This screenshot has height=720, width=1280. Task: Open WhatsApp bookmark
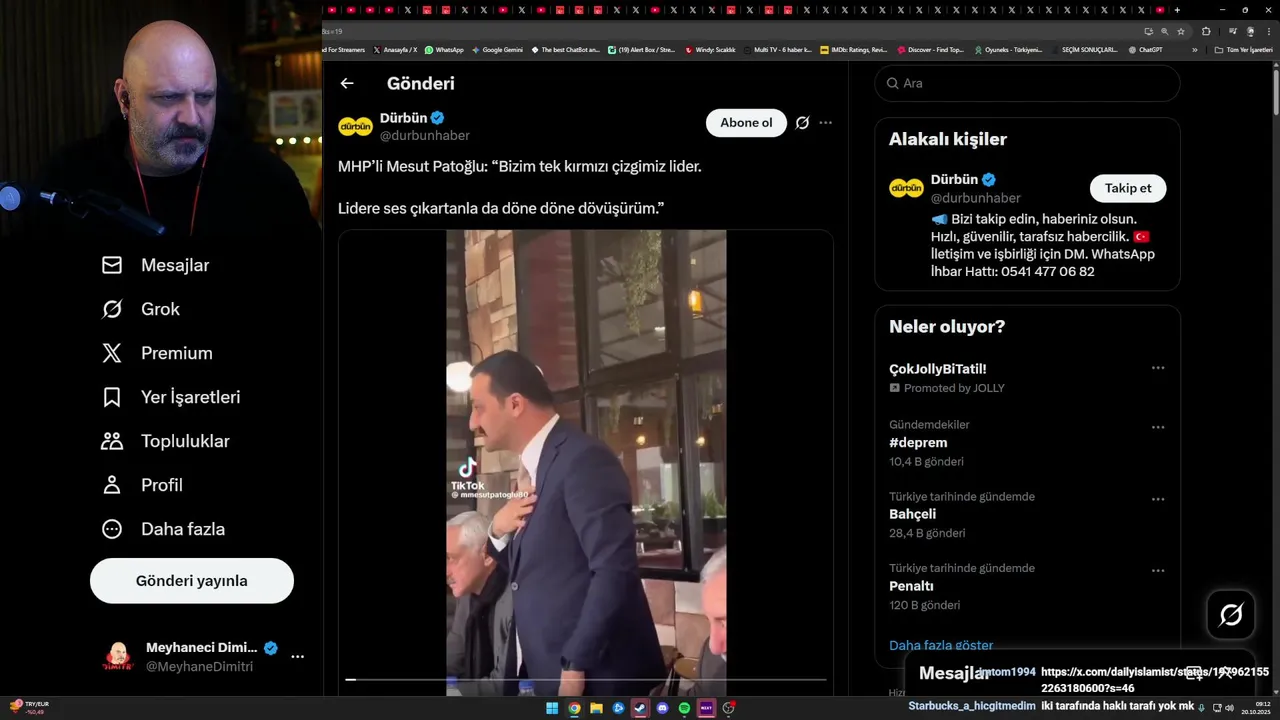[444, 50]
